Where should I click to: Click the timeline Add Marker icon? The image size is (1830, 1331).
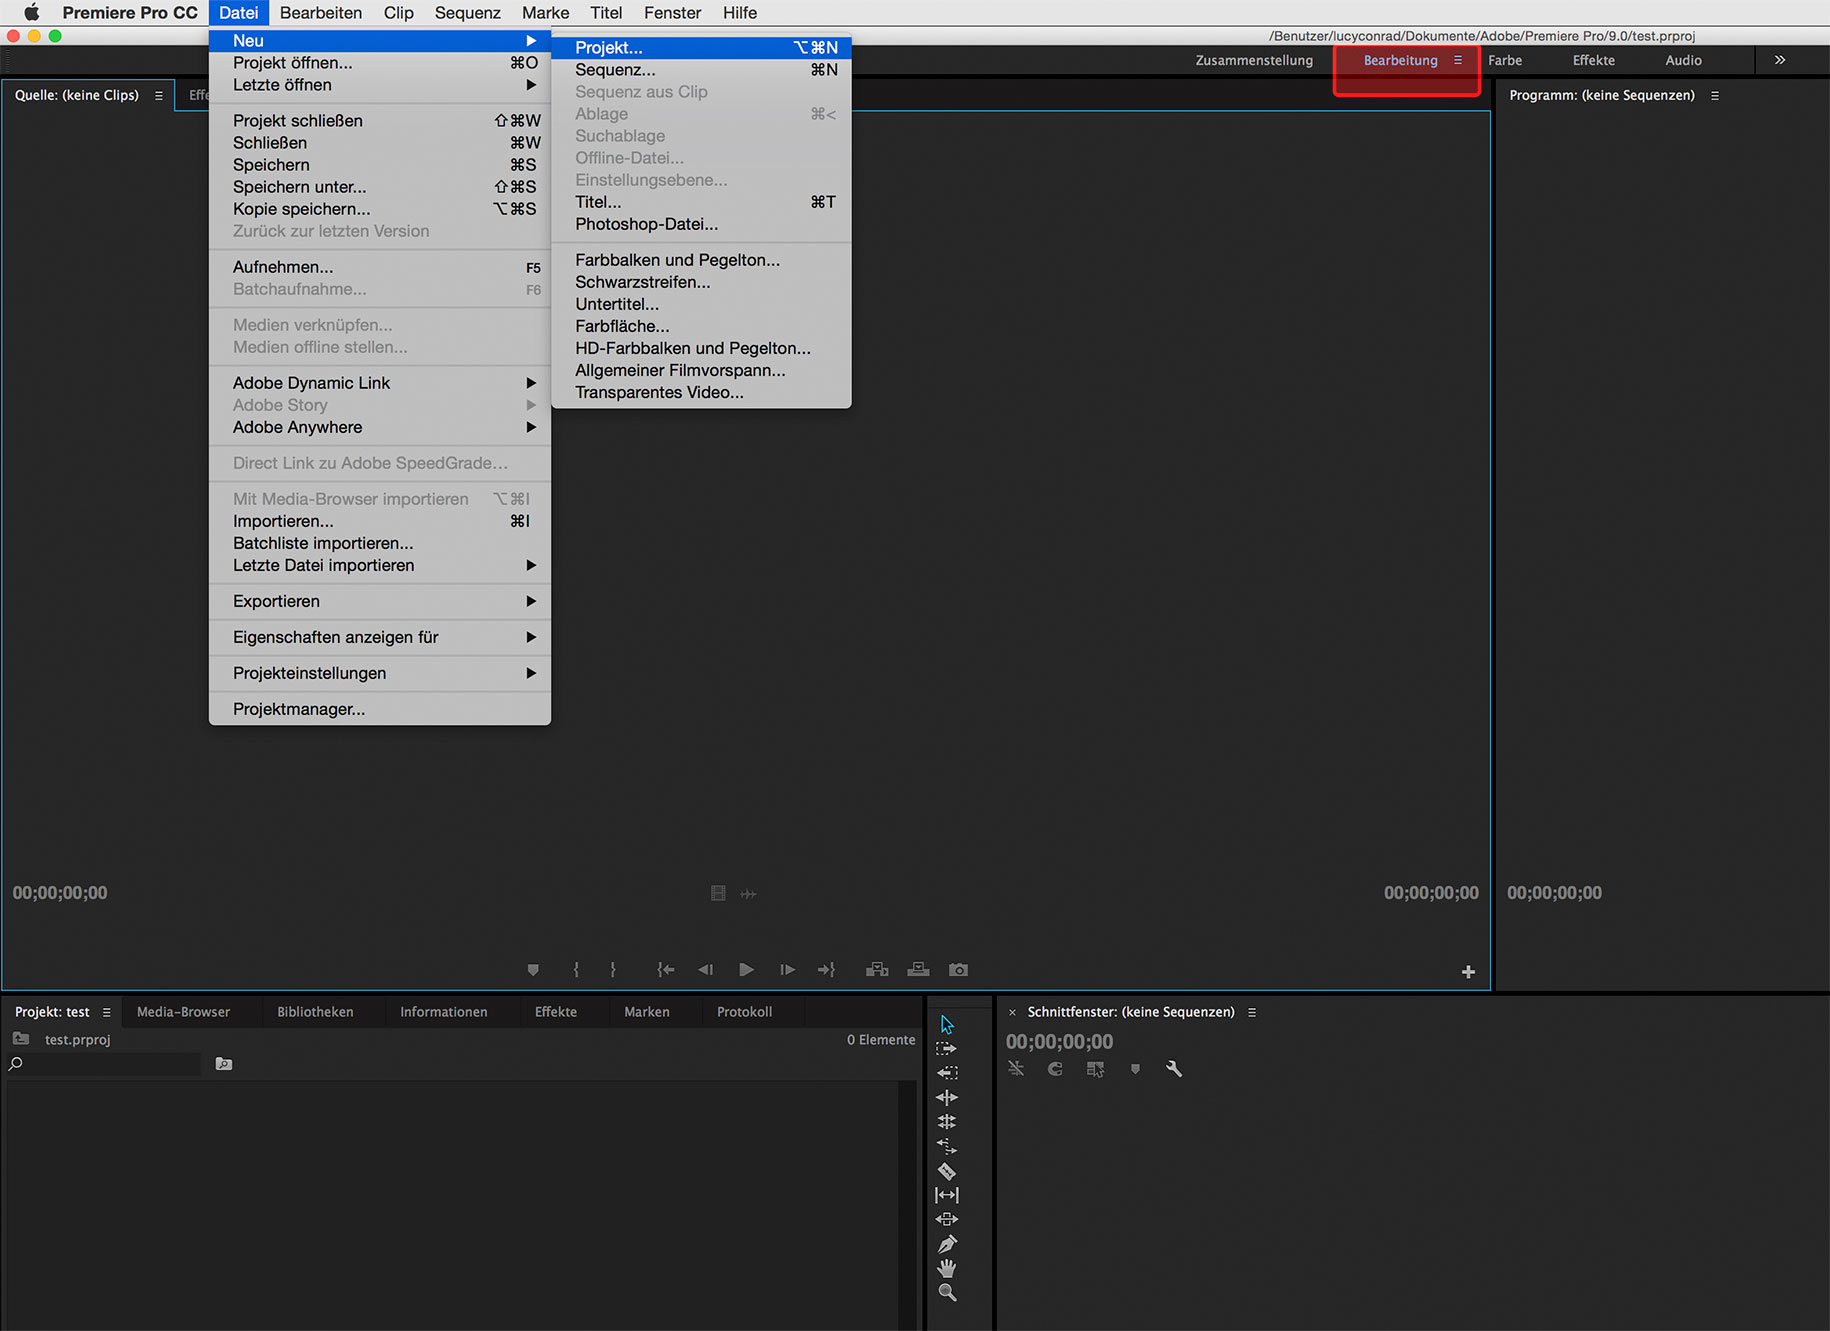click(x=1135, y=1069)
